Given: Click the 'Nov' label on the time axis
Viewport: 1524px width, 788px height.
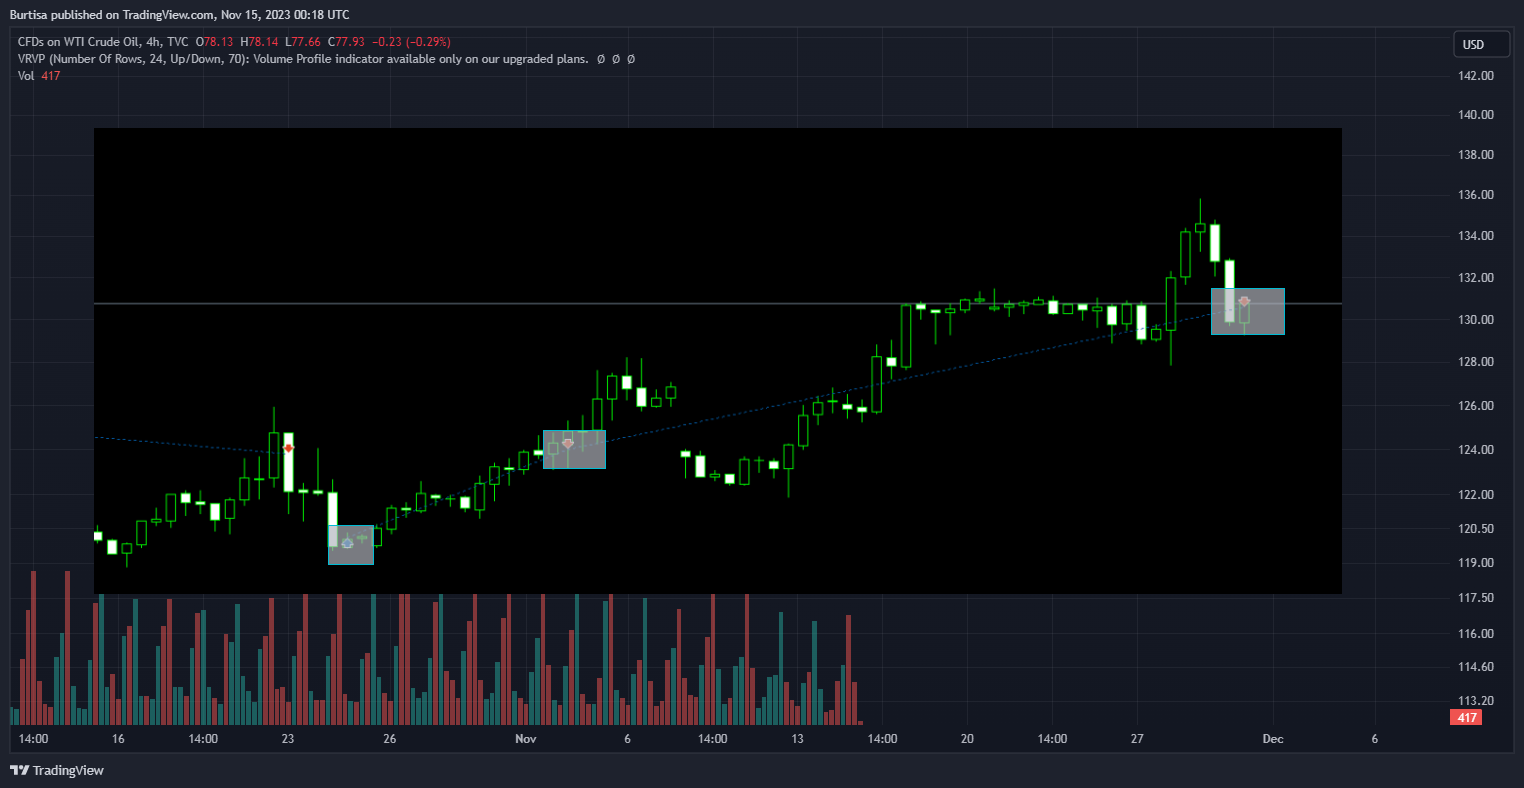Looking at the screenshot, I should [526, 739].
